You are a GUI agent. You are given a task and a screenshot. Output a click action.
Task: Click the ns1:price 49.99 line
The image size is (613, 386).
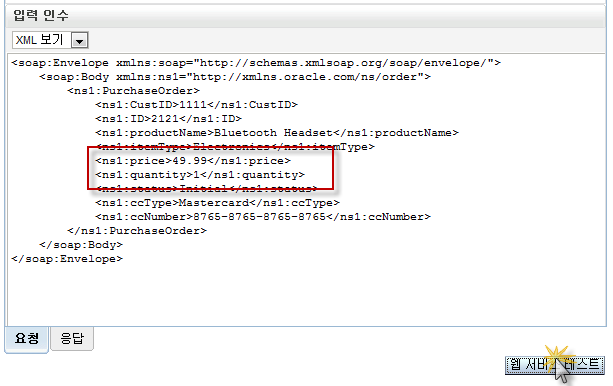pos(193,161)
